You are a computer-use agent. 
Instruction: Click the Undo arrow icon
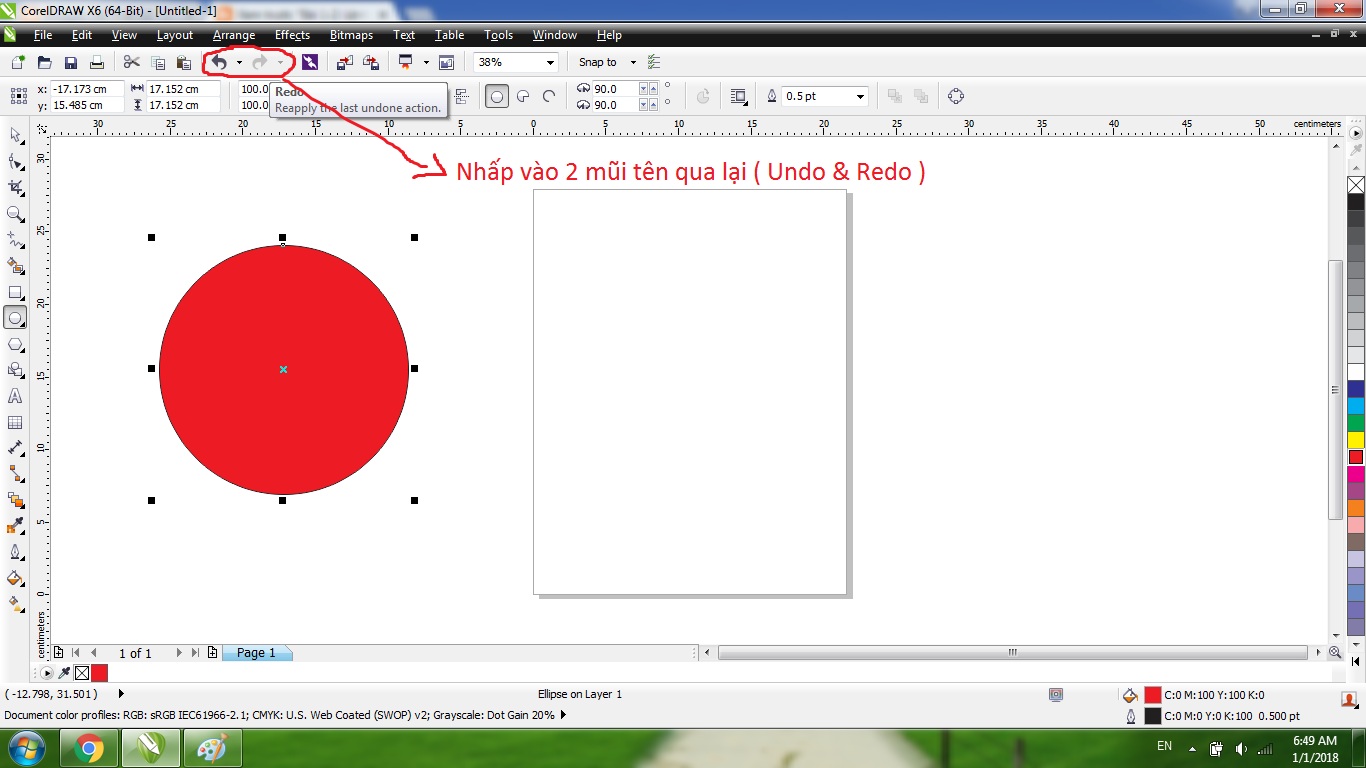click(x=218, y=62)
